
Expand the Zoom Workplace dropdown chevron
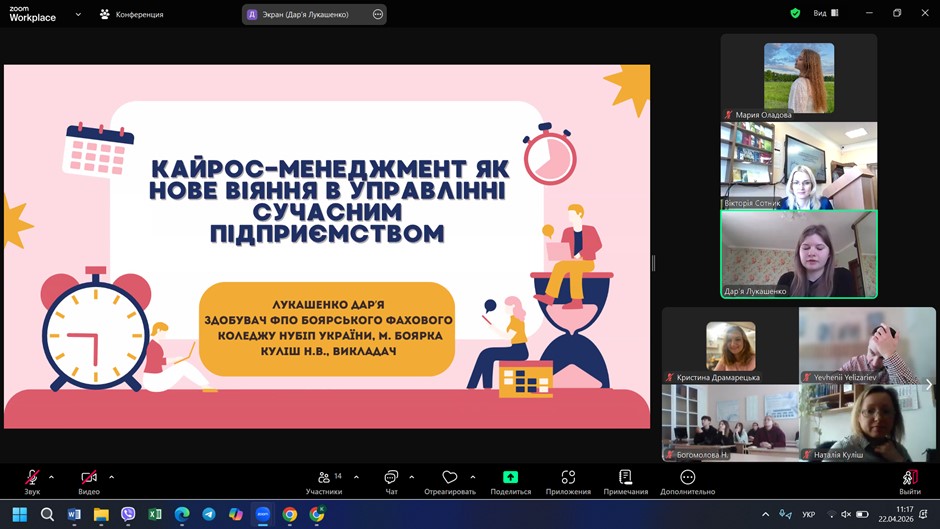click(x=78, y=14)
